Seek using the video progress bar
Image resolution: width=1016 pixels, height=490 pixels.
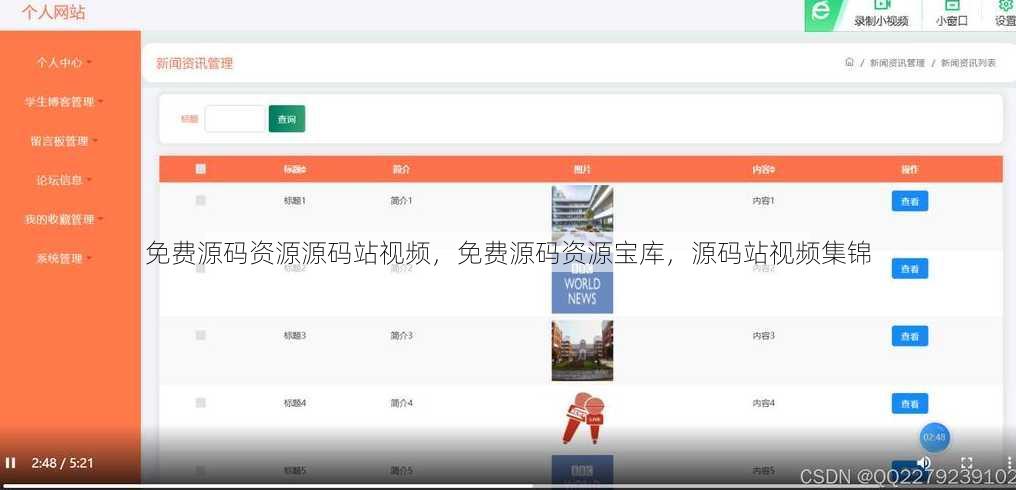pyautogui.click(x=508, y=486)
